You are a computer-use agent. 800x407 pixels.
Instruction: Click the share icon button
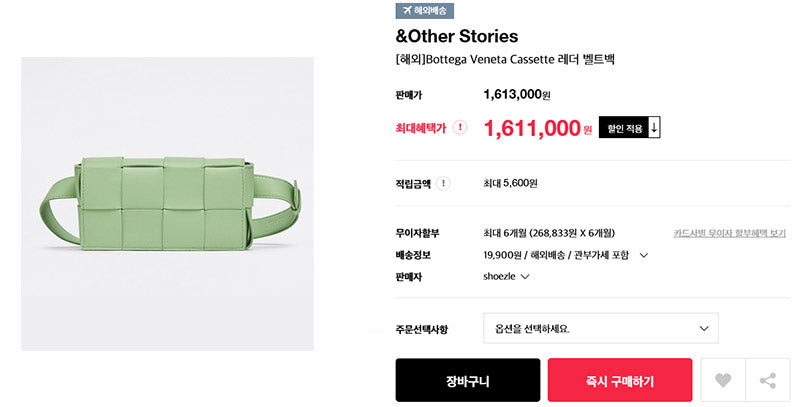coord(768,380)
